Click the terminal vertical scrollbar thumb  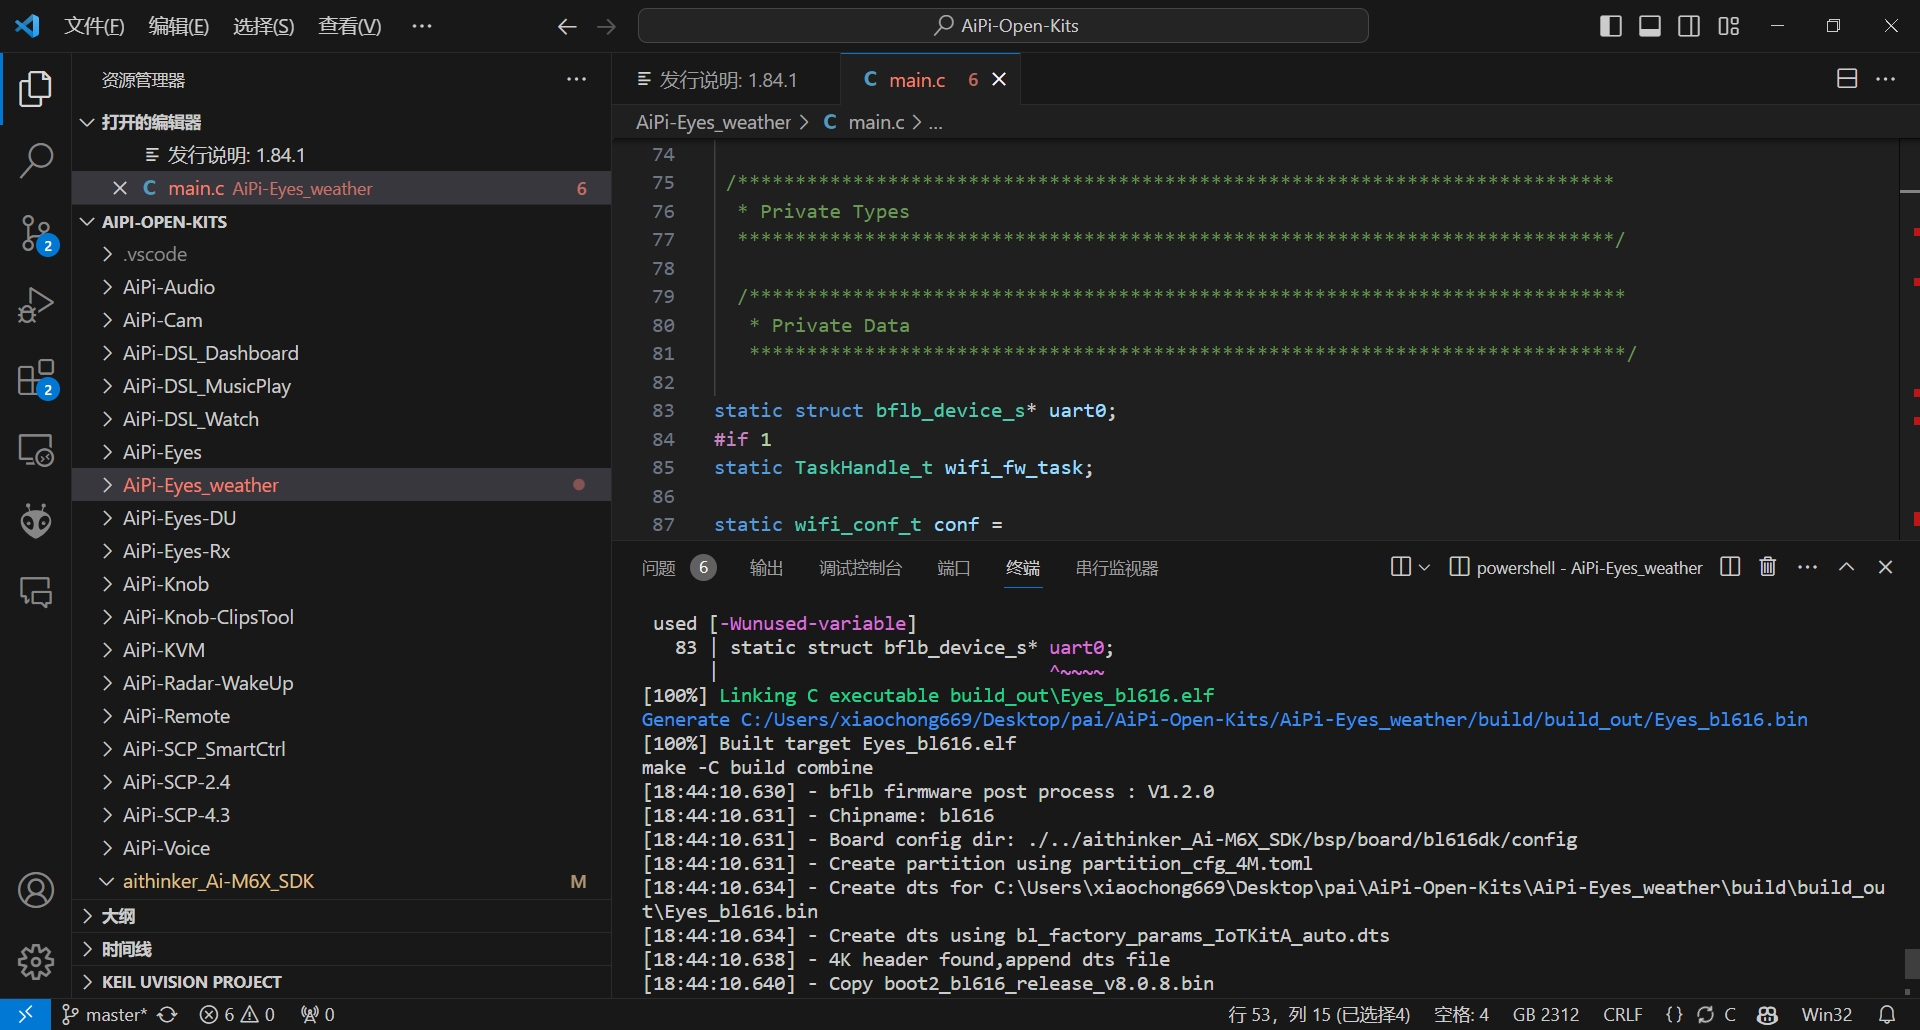1911,964
